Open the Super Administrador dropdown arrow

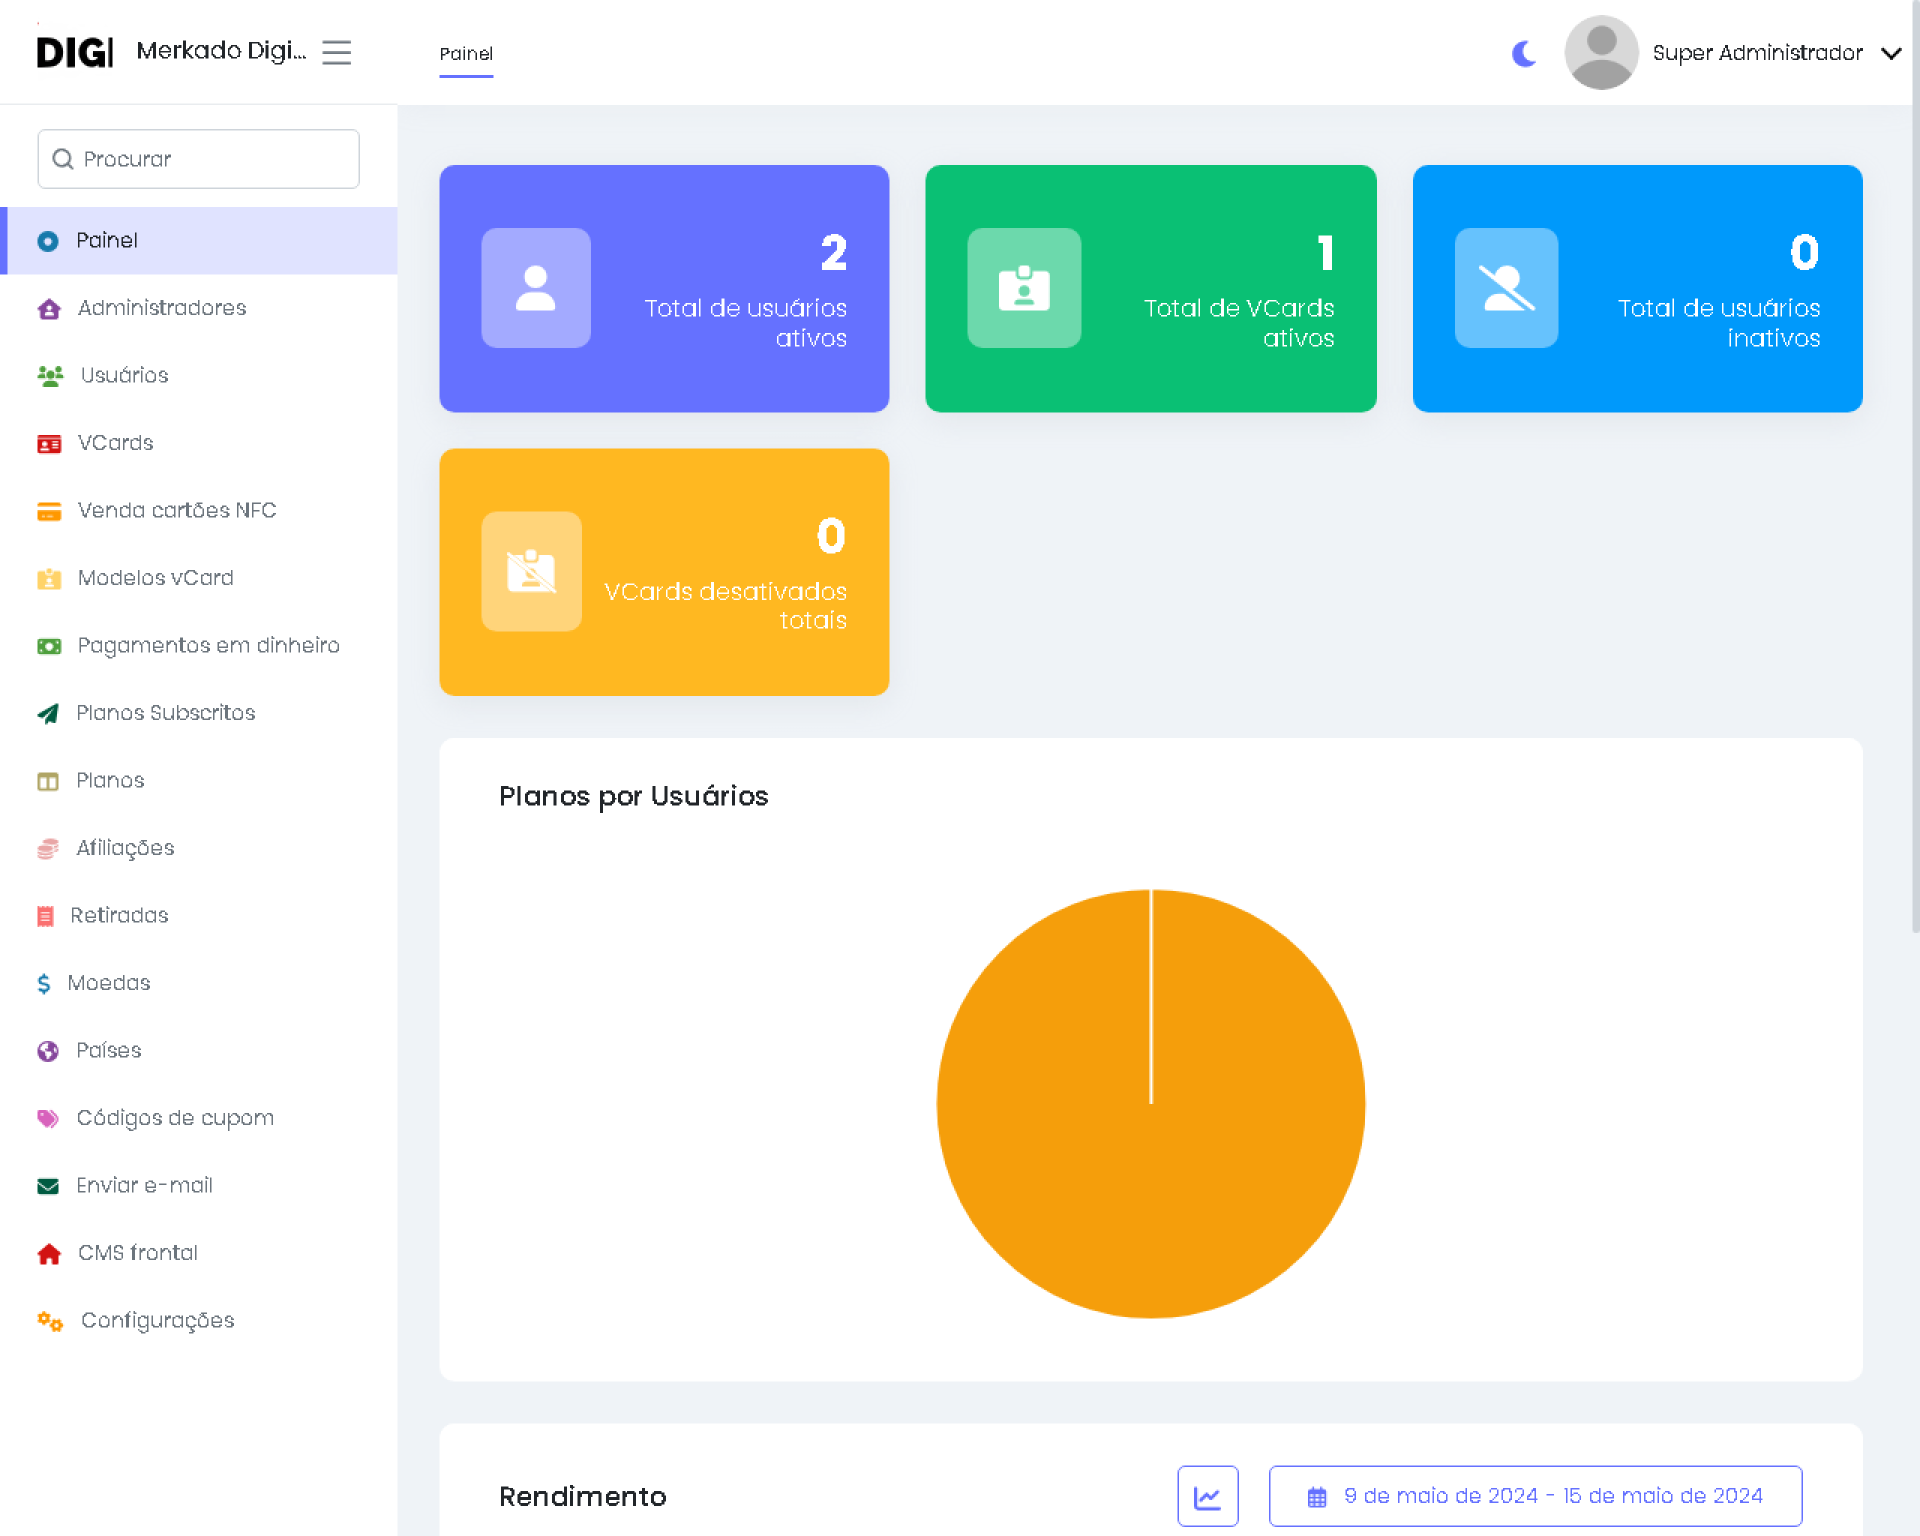click(x=1891, y=53)
